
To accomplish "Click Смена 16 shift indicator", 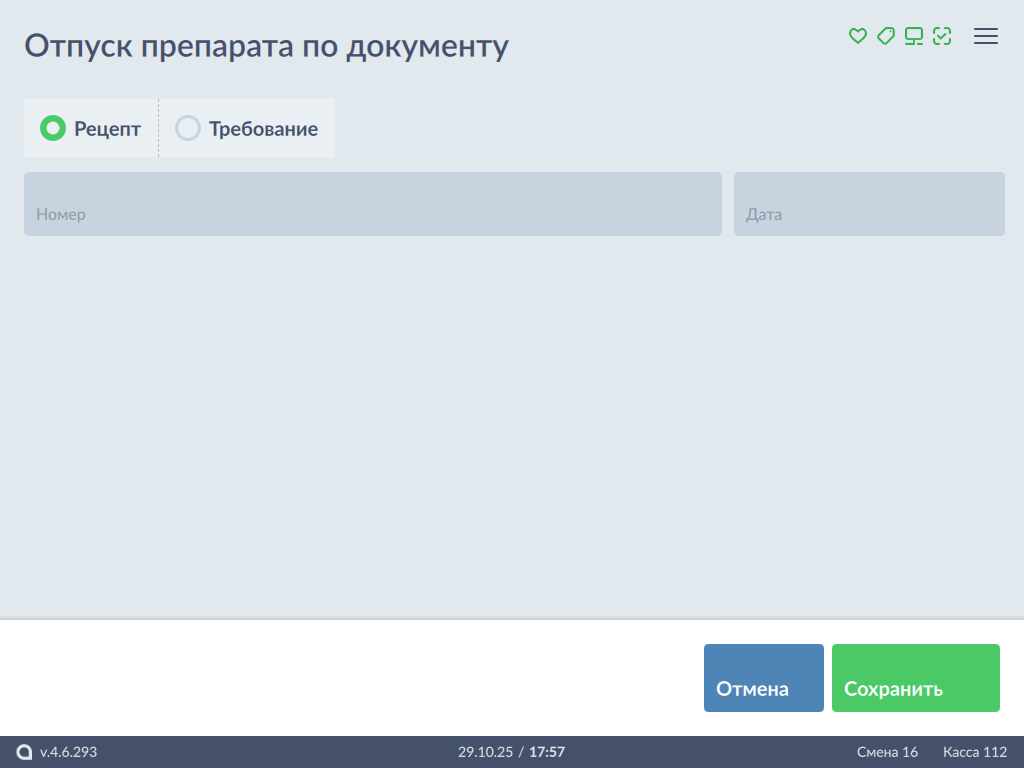I will tap(887, 752).
